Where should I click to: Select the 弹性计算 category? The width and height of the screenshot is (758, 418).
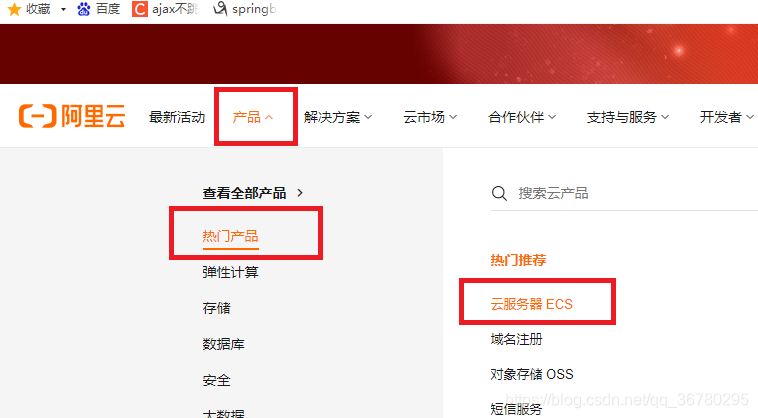[231, 272]
